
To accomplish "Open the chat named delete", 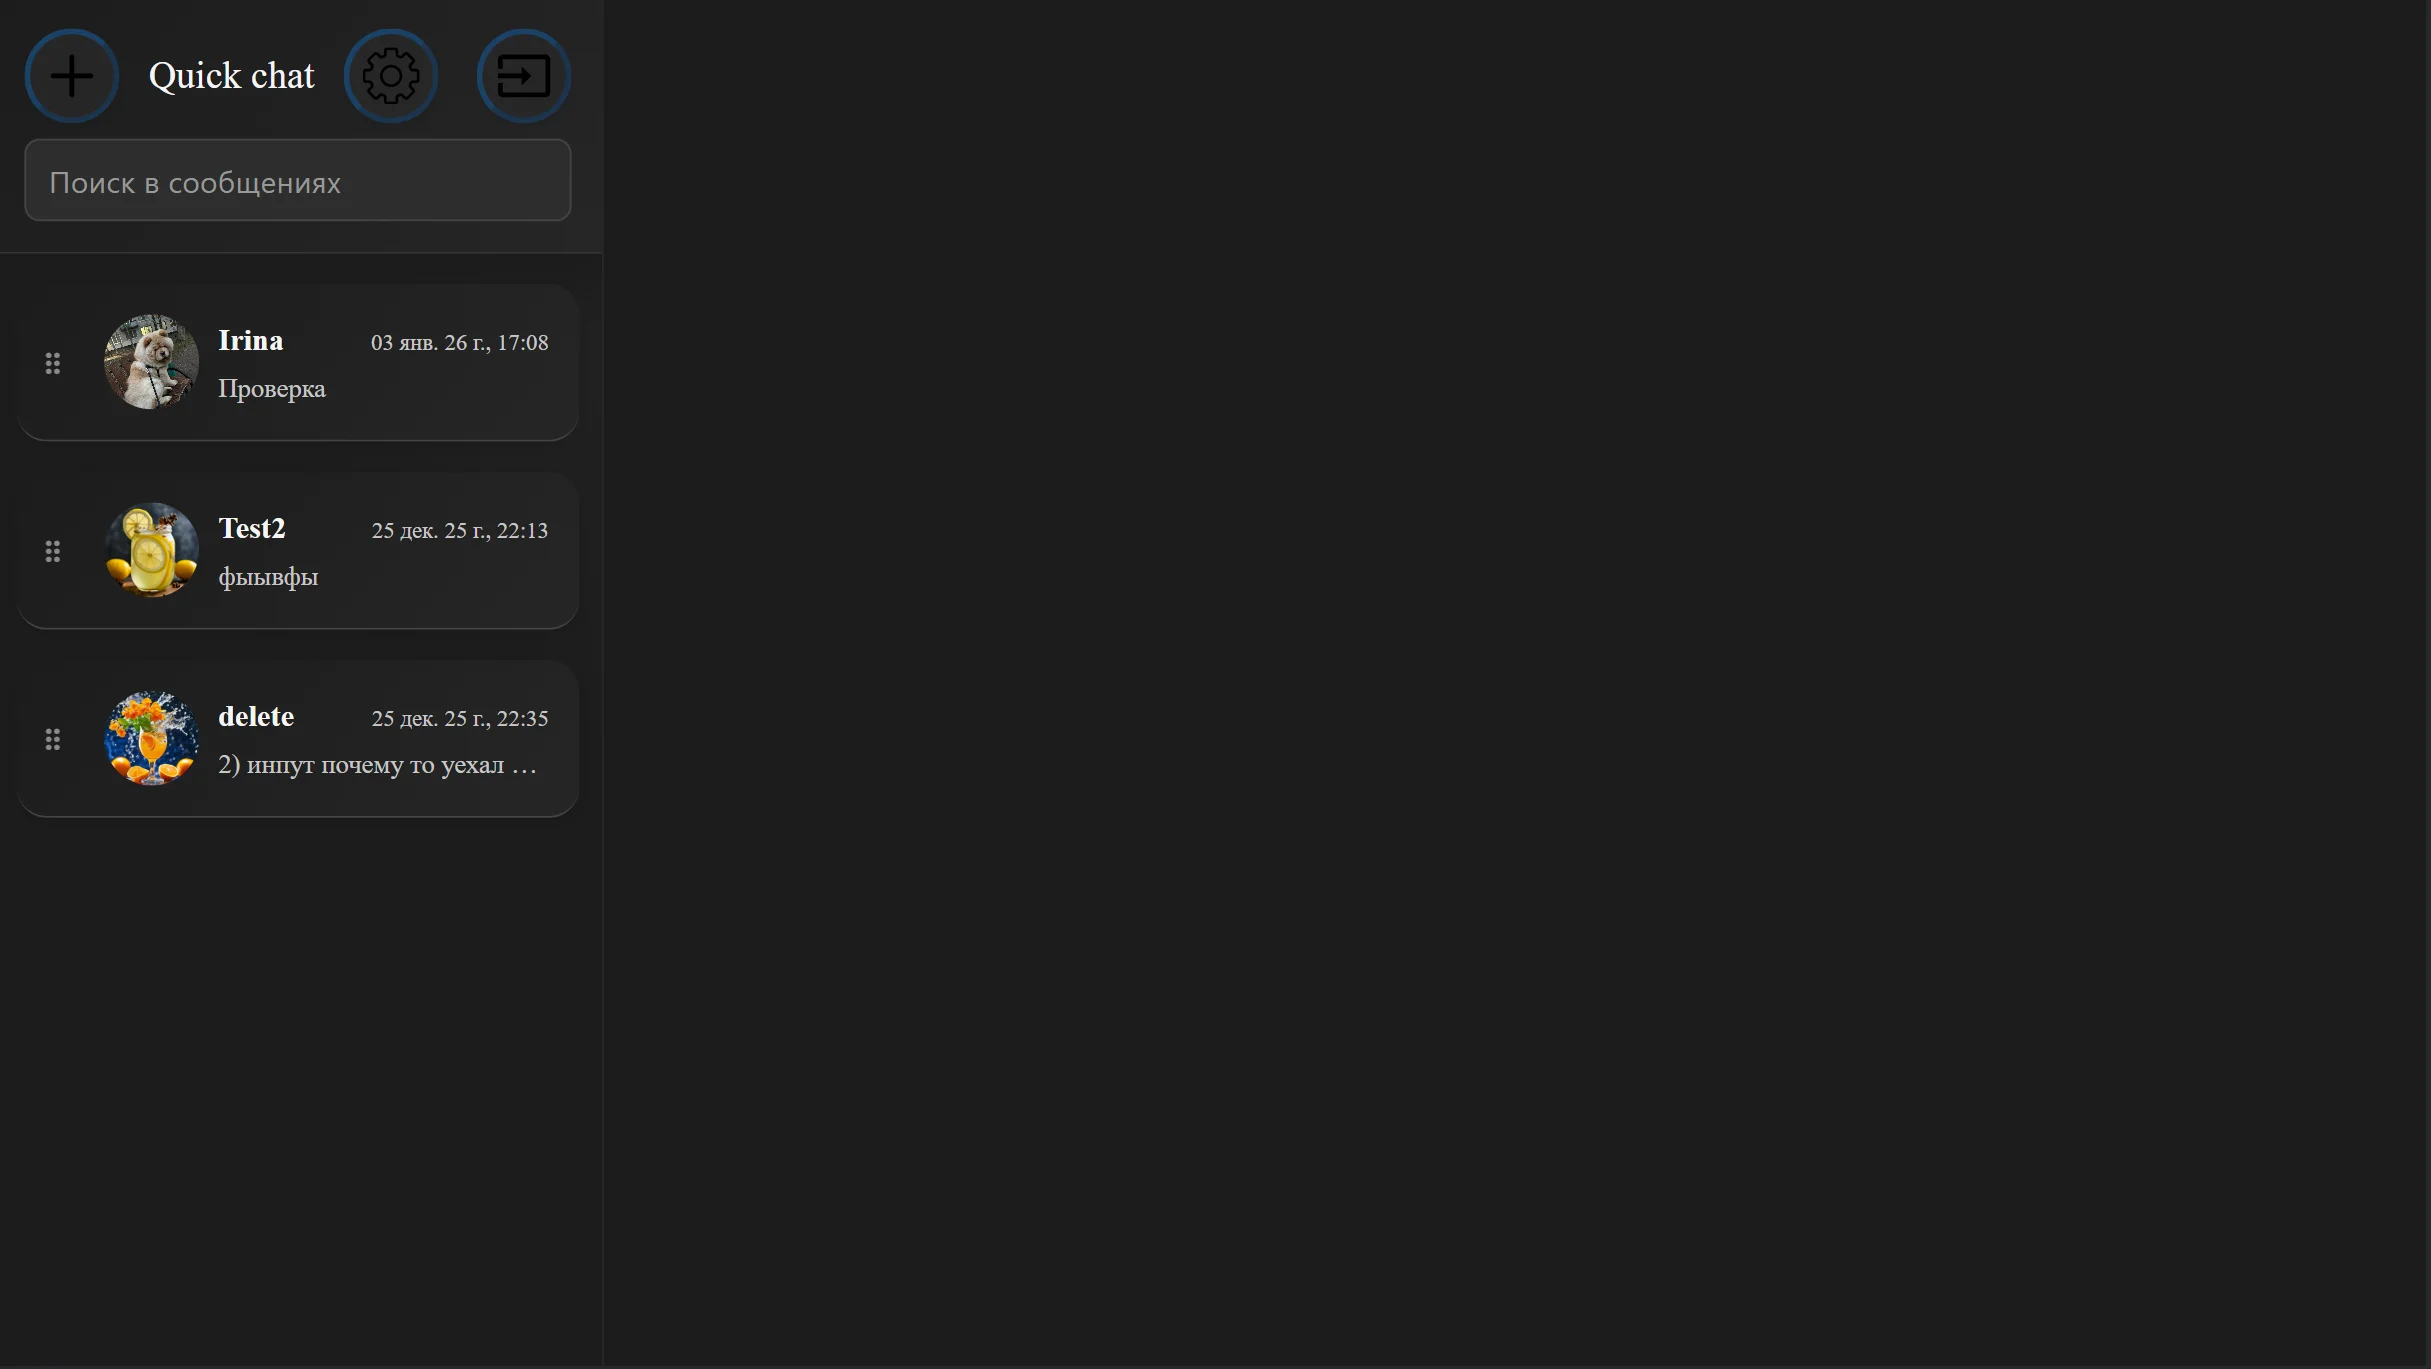I will click(x=256, y=717).
